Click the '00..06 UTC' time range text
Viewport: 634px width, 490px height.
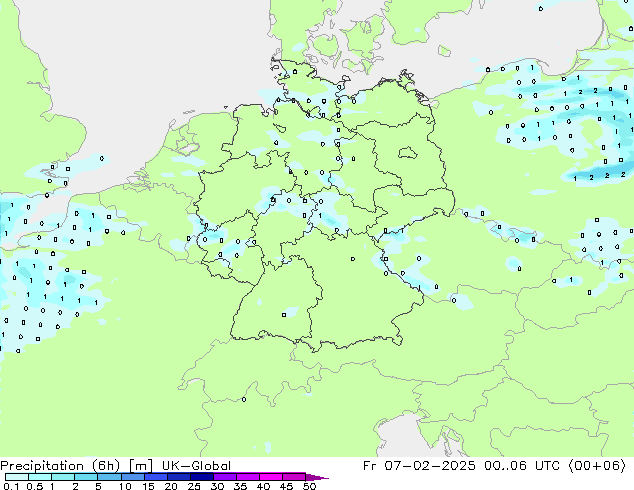tap(522, 466)
